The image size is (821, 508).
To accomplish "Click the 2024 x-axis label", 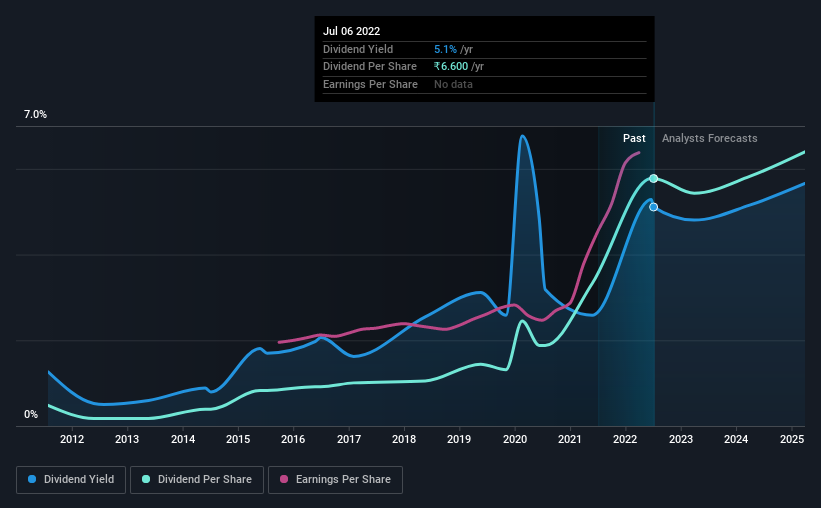I will click(736, 439).
